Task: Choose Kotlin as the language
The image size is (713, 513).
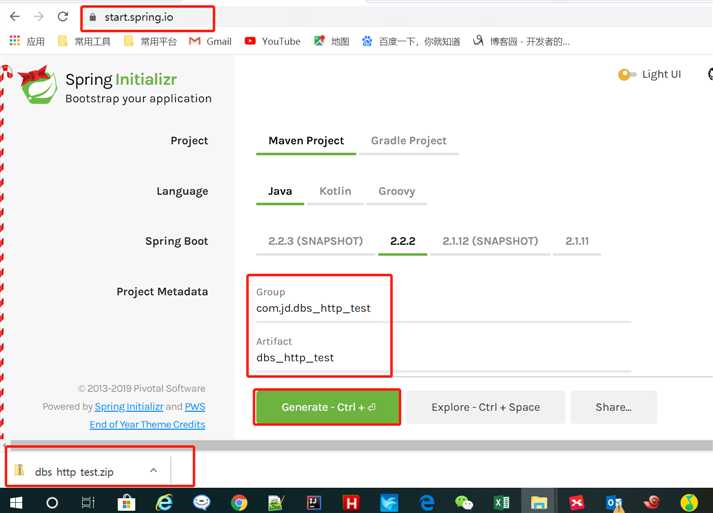Action: pyautogui.click(x=335, y=191)
